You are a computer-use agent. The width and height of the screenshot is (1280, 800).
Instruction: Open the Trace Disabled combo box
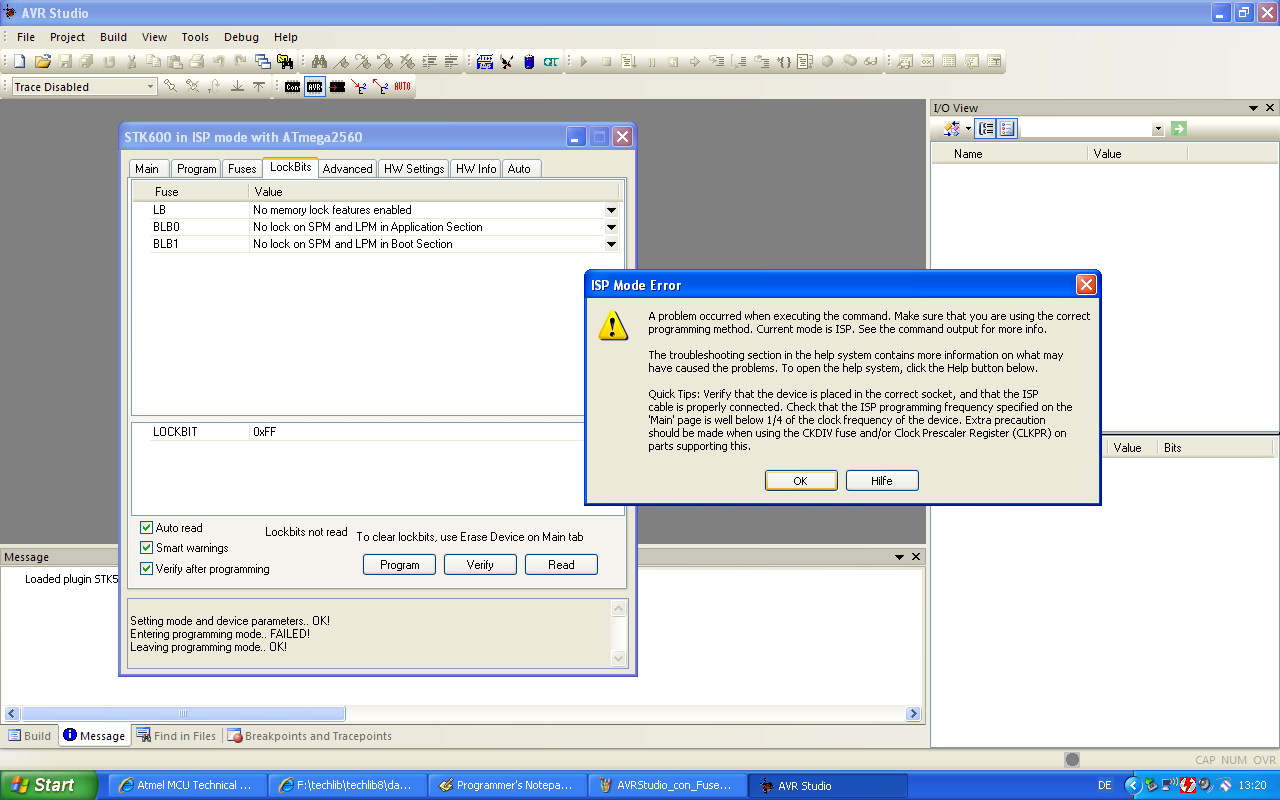coord(84,87)
